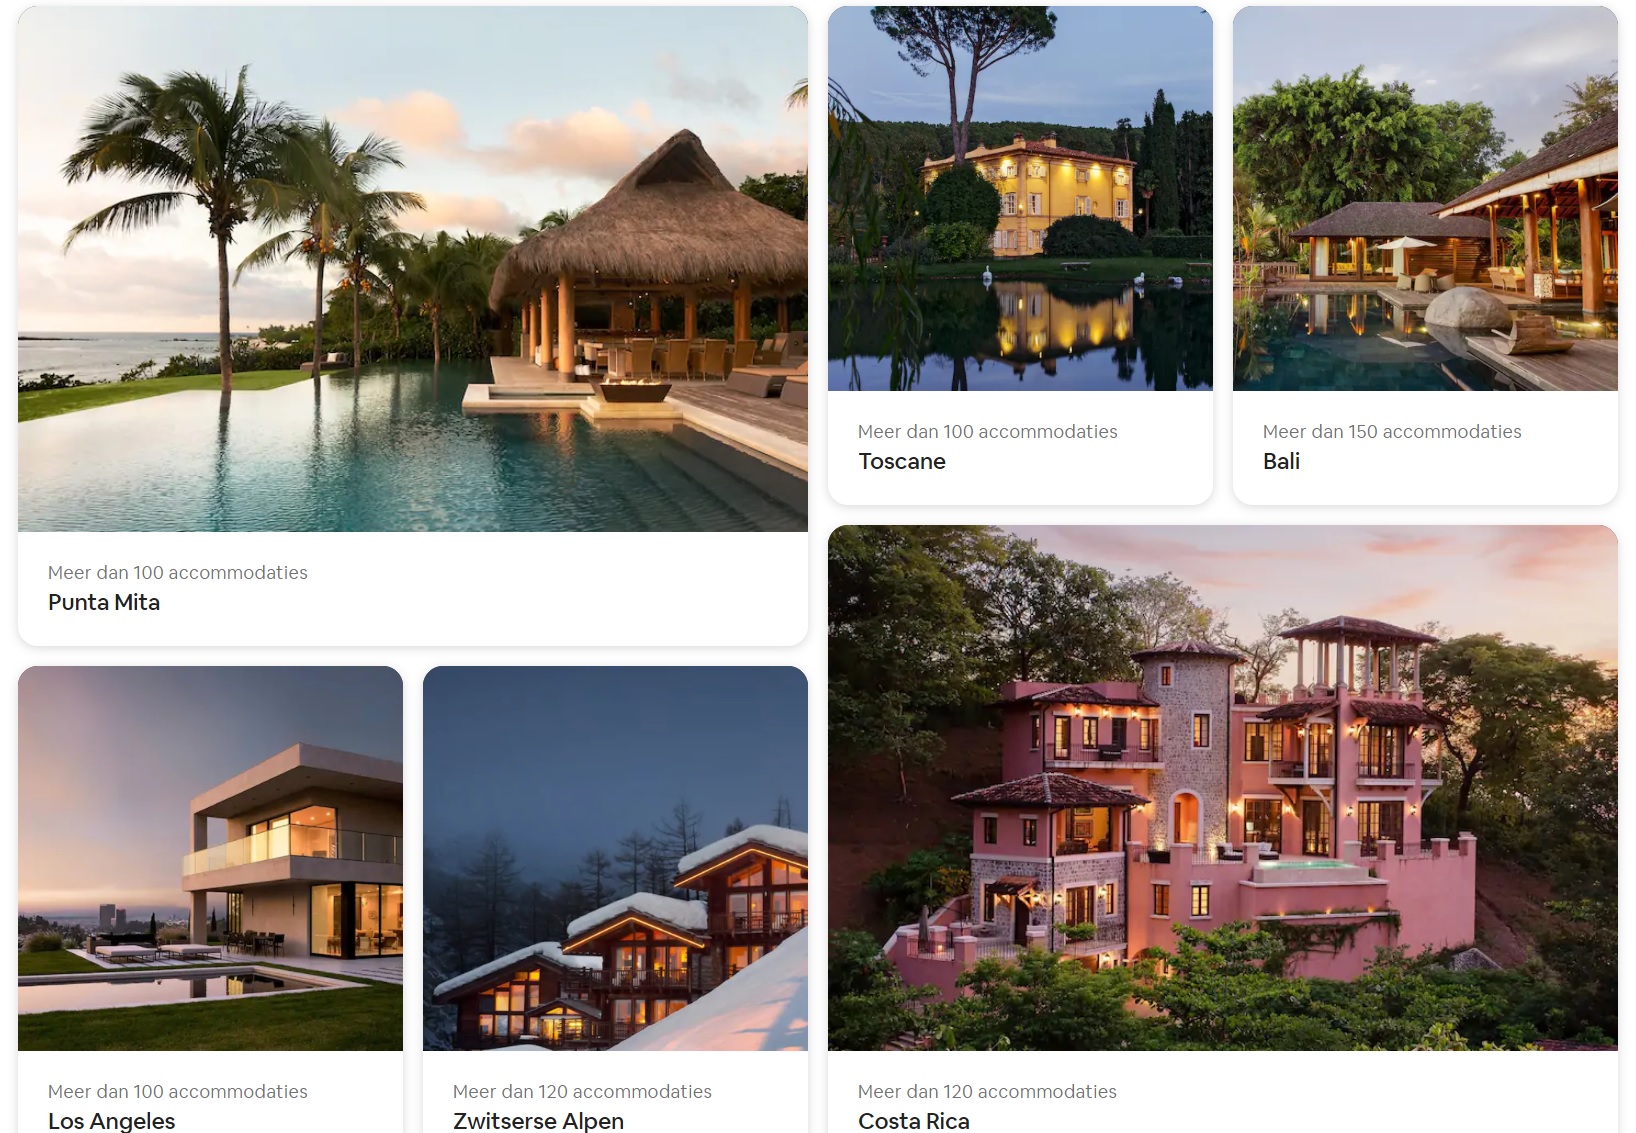Open the Los Angeles modern house photo
The height and width of the screenshot is (1133, 1636).
pos(210,858)
